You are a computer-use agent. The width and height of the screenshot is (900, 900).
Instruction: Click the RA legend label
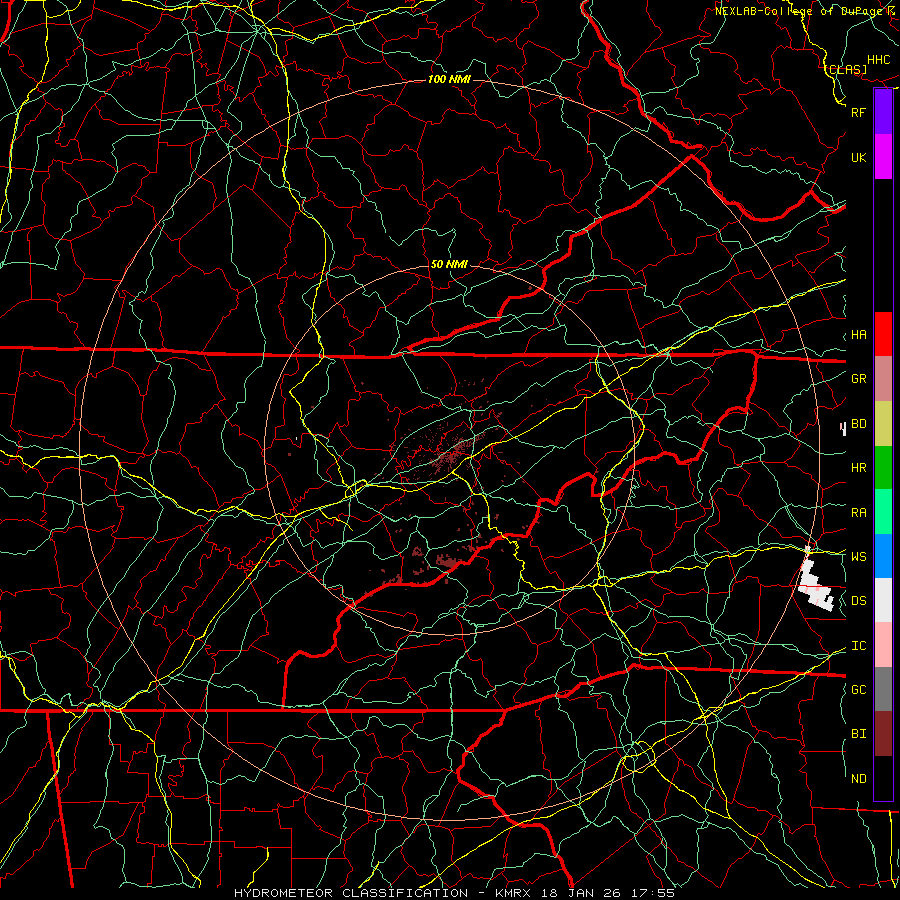859,513
